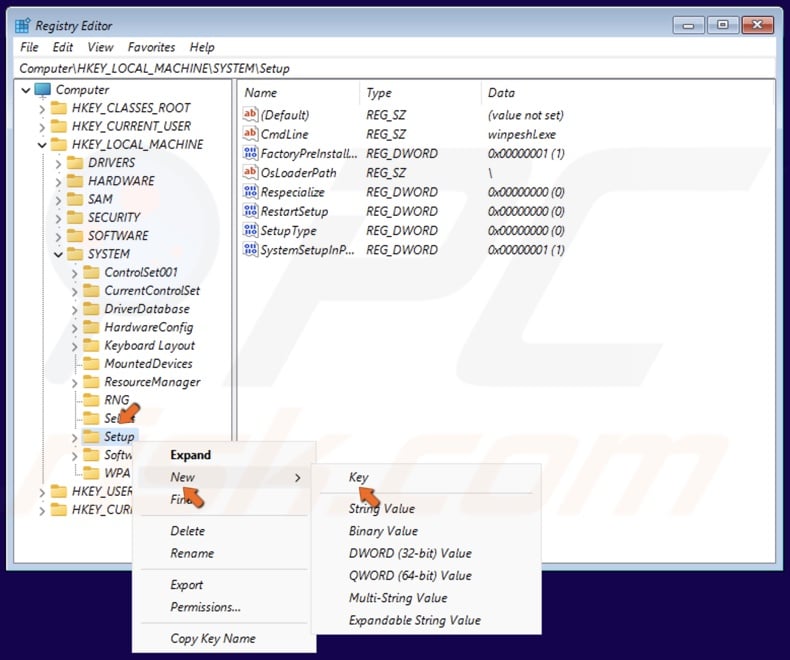Click the string icon beside CmdLine value
Screen dimensions: 790x660
pyautogui.click(x=250, y=134)
